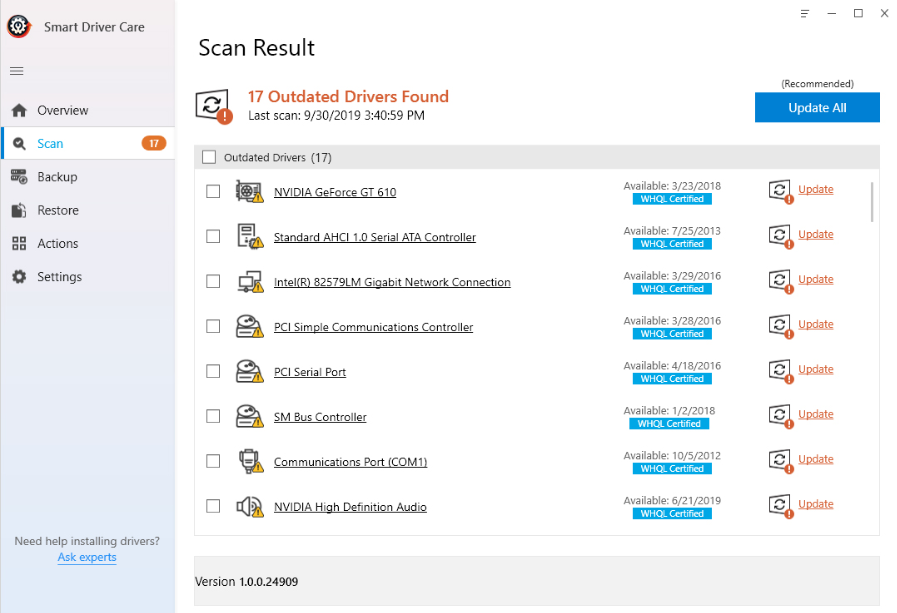Select the Scan menu item
The height and width of the screenshot is (613, 897).
pyautogui.click(x=88, y=144)
